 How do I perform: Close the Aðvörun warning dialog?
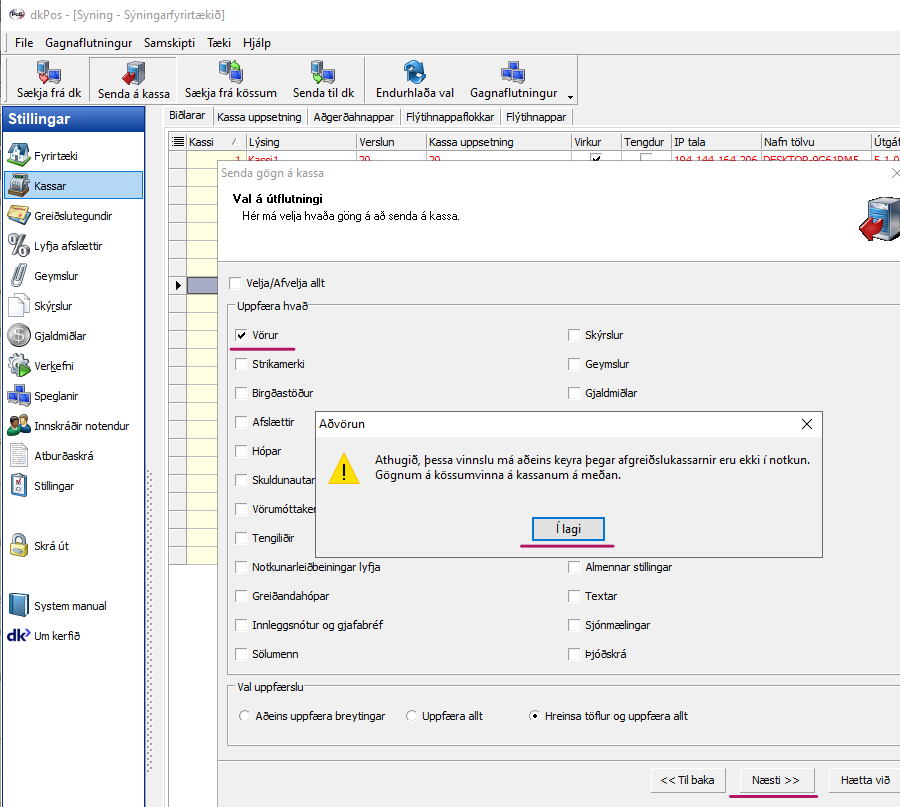pos(807,424)
